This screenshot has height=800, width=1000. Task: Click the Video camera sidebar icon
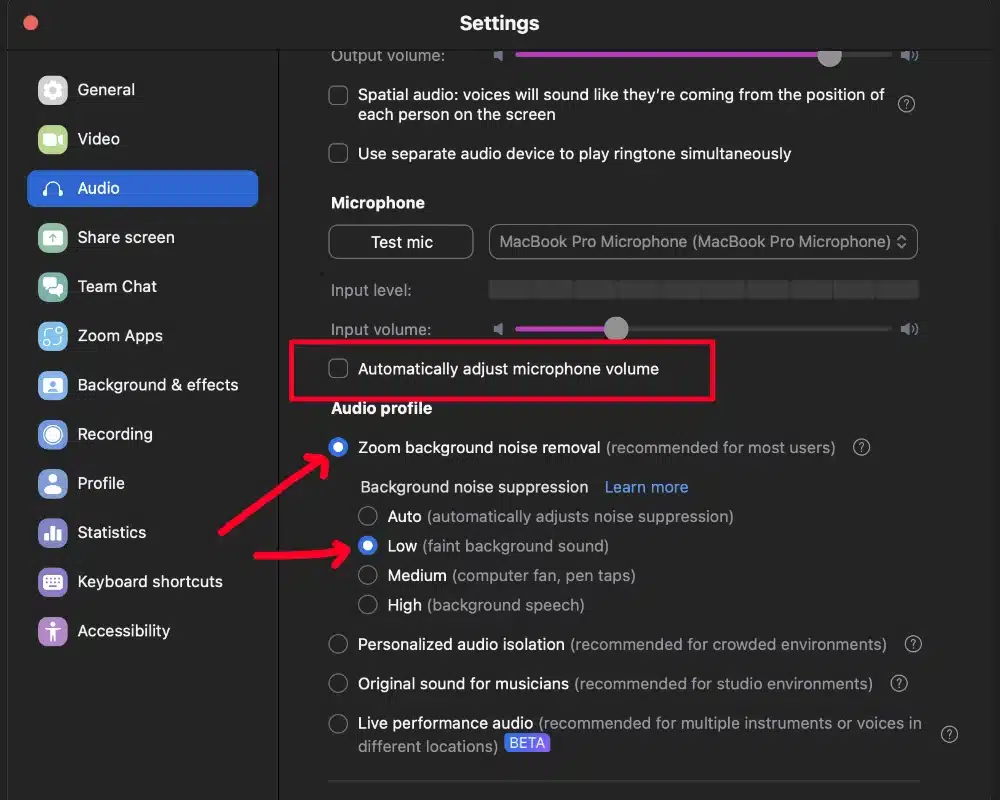pos(52,139)
